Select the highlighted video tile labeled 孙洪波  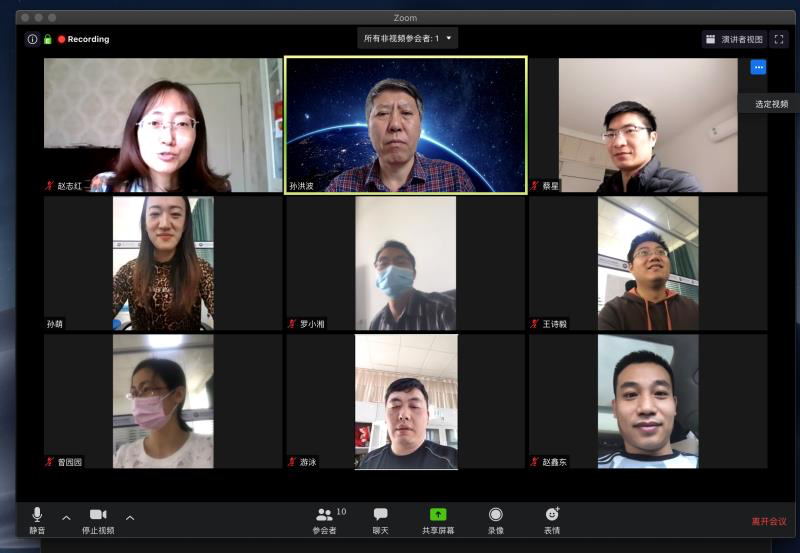pyautogui.click(x=405, y=125)
